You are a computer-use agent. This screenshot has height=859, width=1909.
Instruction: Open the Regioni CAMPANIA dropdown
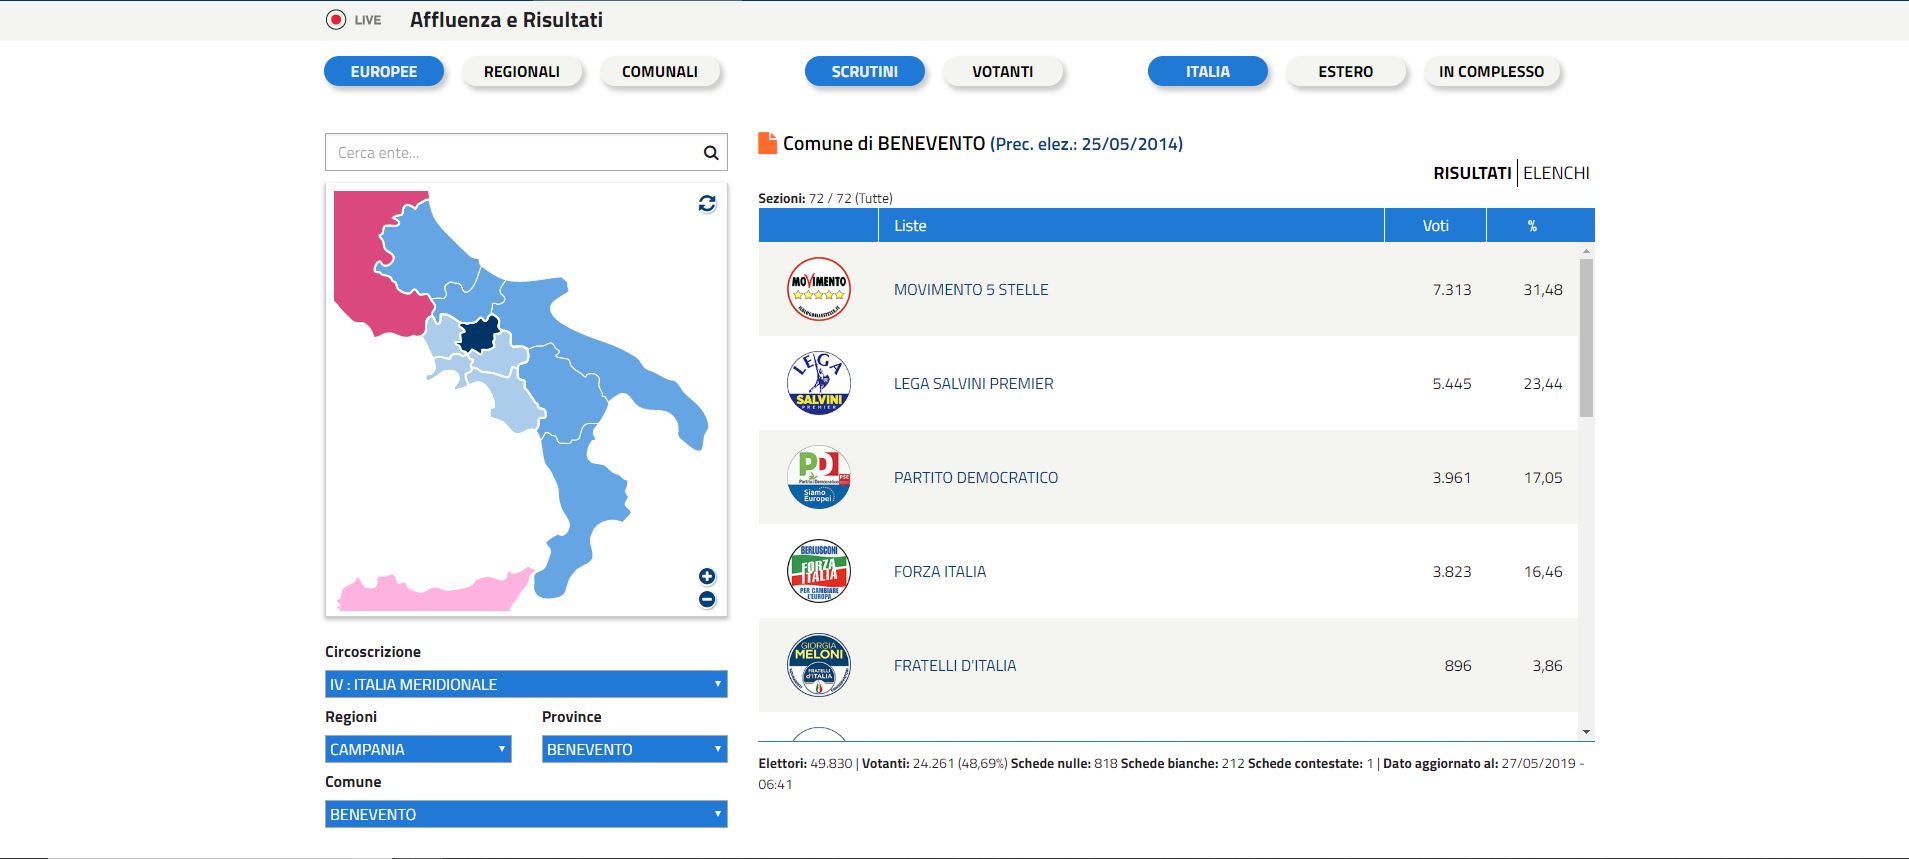pyautogui.click(x=418, y=749)
